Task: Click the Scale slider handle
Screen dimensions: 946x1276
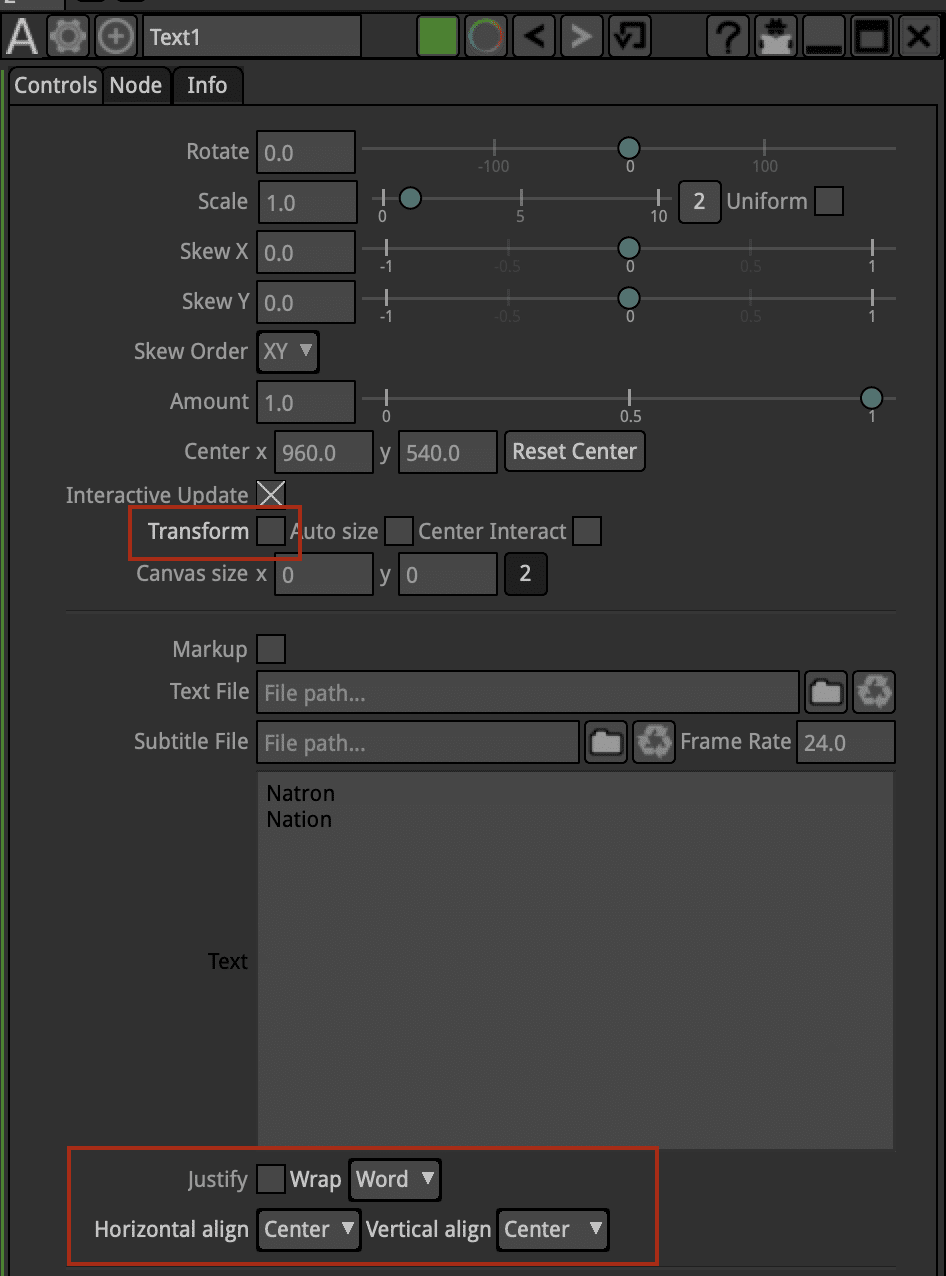Action: pyautogui.click(x=409, y=199)
